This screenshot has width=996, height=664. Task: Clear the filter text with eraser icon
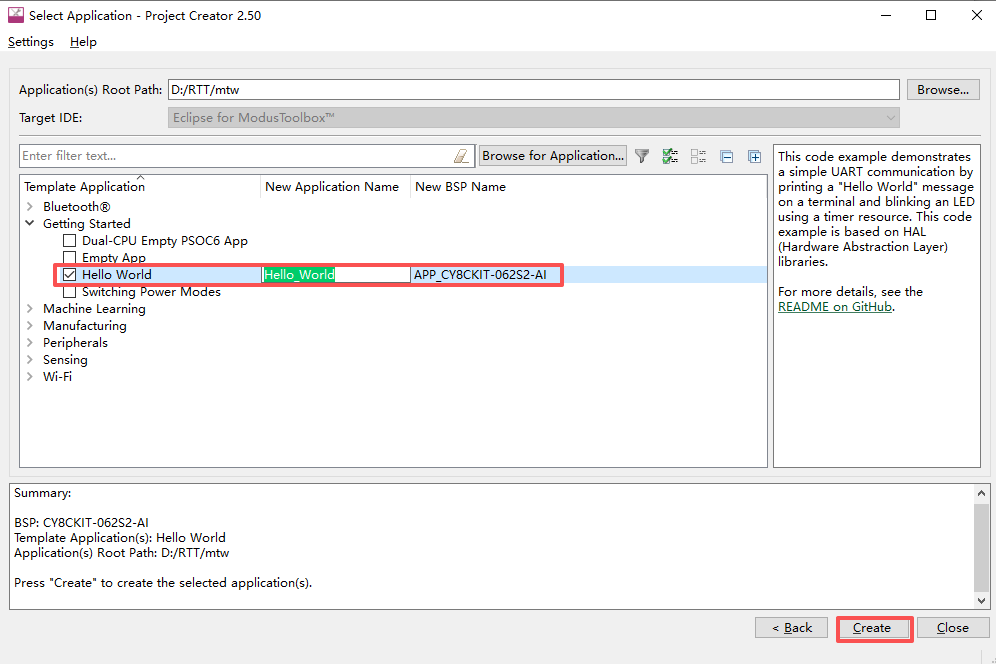point(461,156)
